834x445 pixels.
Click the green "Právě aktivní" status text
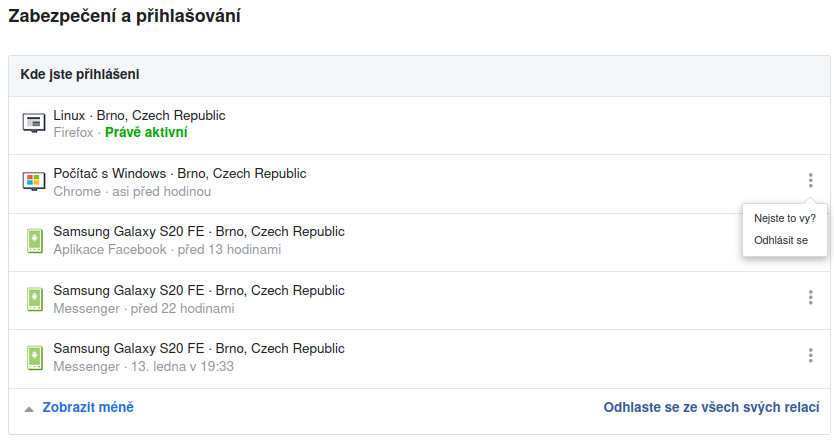pyautogui.click(x=146, y=132)
